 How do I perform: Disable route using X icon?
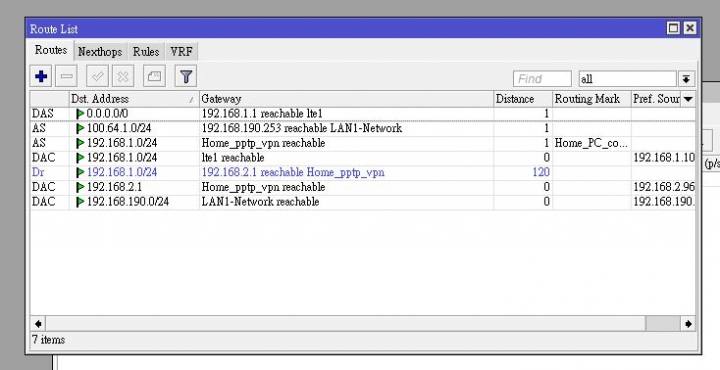(123, 76)
